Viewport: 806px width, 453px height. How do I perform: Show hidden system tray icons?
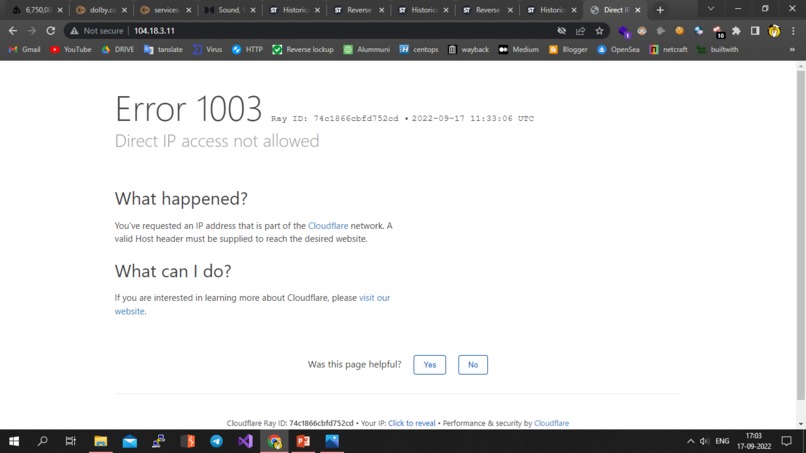[x=690, y=441]
